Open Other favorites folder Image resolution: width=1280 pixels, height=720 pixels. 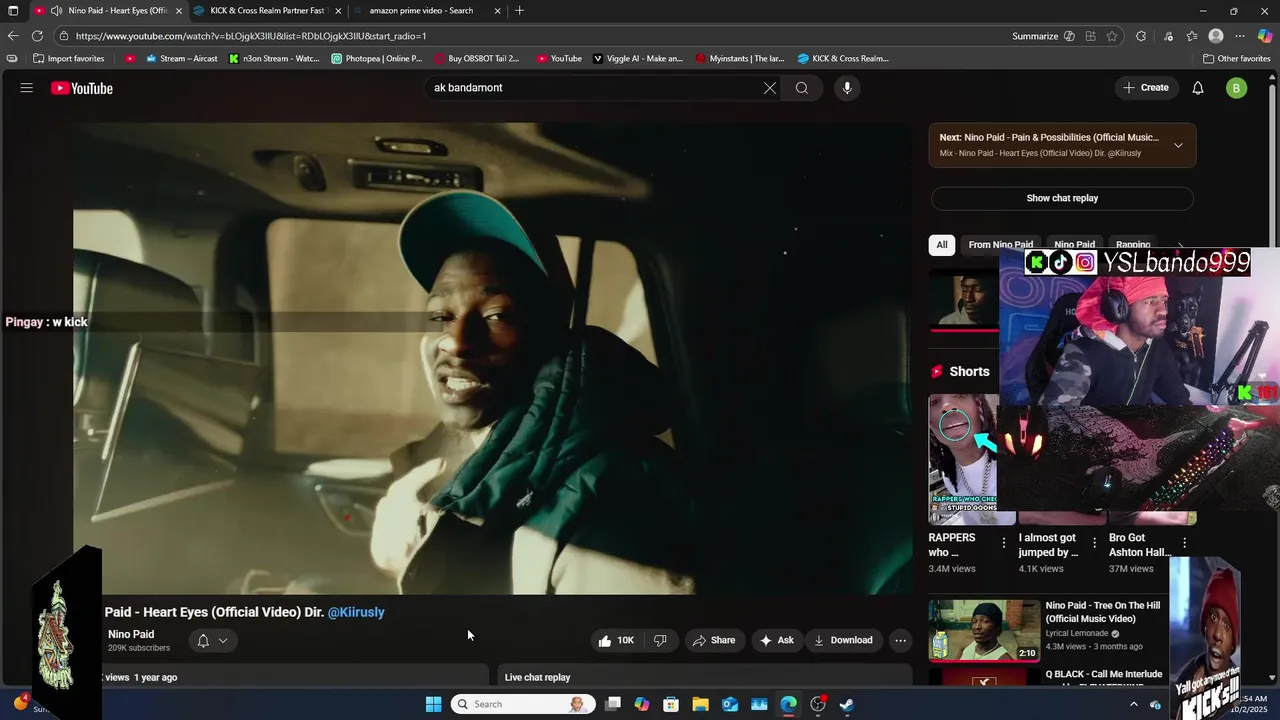coord(1236,58)
